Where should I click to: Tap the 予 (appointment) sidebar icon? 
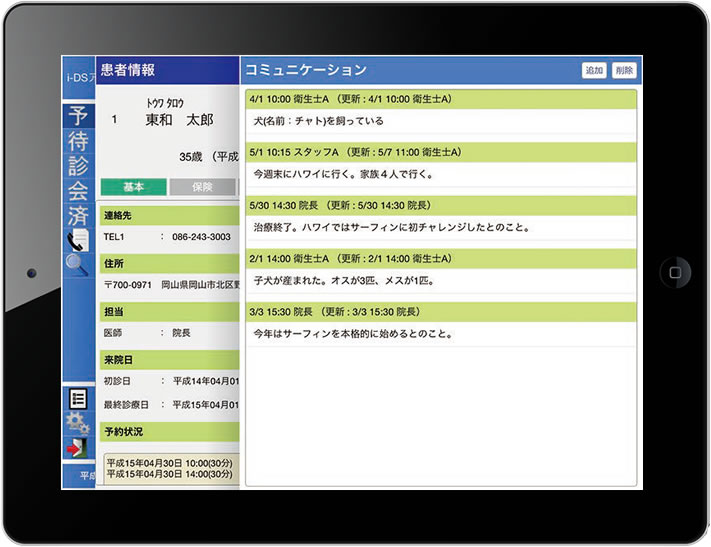point(78,115)
